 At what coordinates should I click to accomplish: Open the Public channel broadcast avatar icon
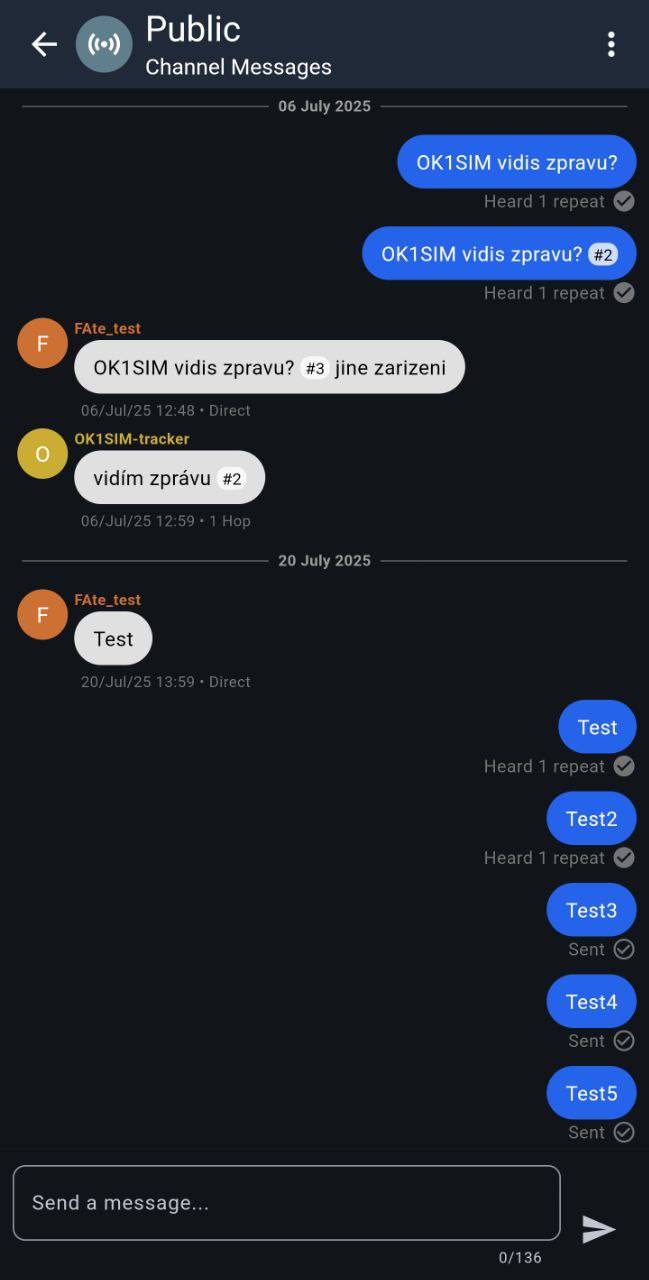click(104, 44)
